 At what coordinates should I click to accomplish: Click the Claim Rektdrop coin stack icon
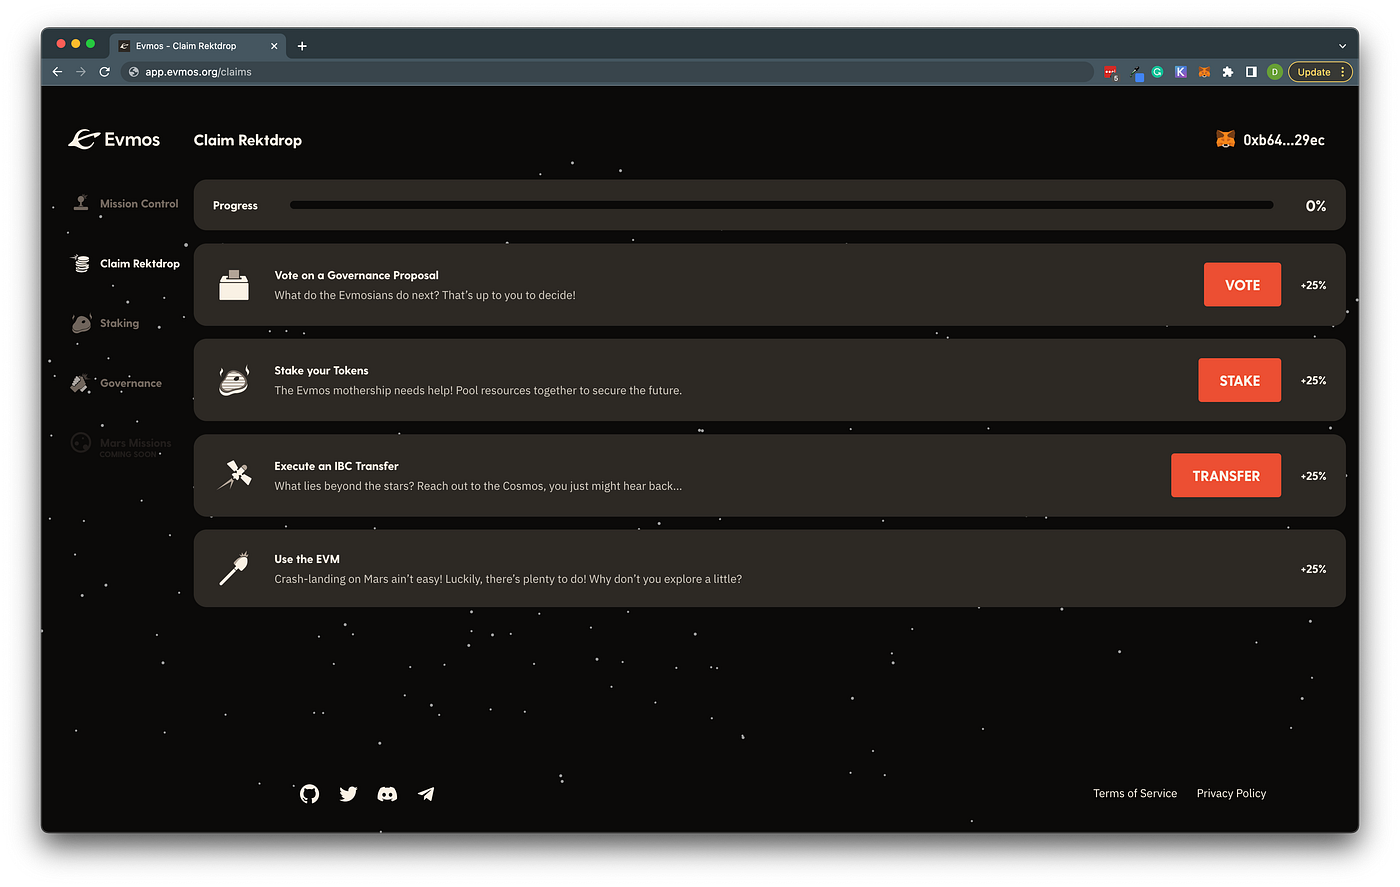(x=81, y=263)
